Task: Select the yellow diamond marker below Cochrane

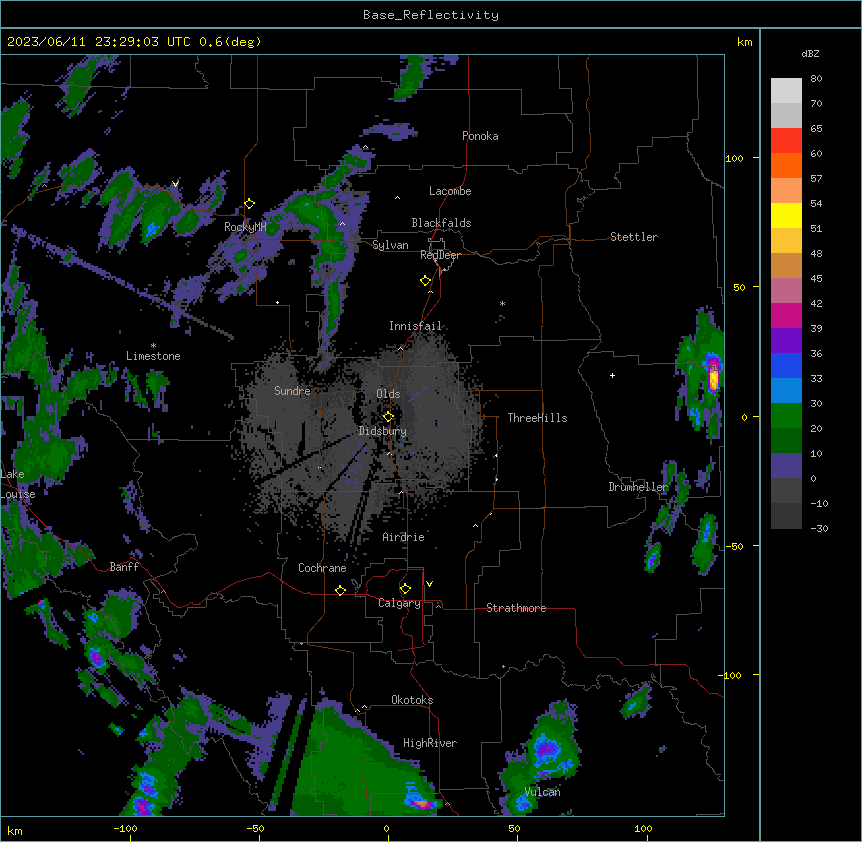Action: tap(340, 590)
